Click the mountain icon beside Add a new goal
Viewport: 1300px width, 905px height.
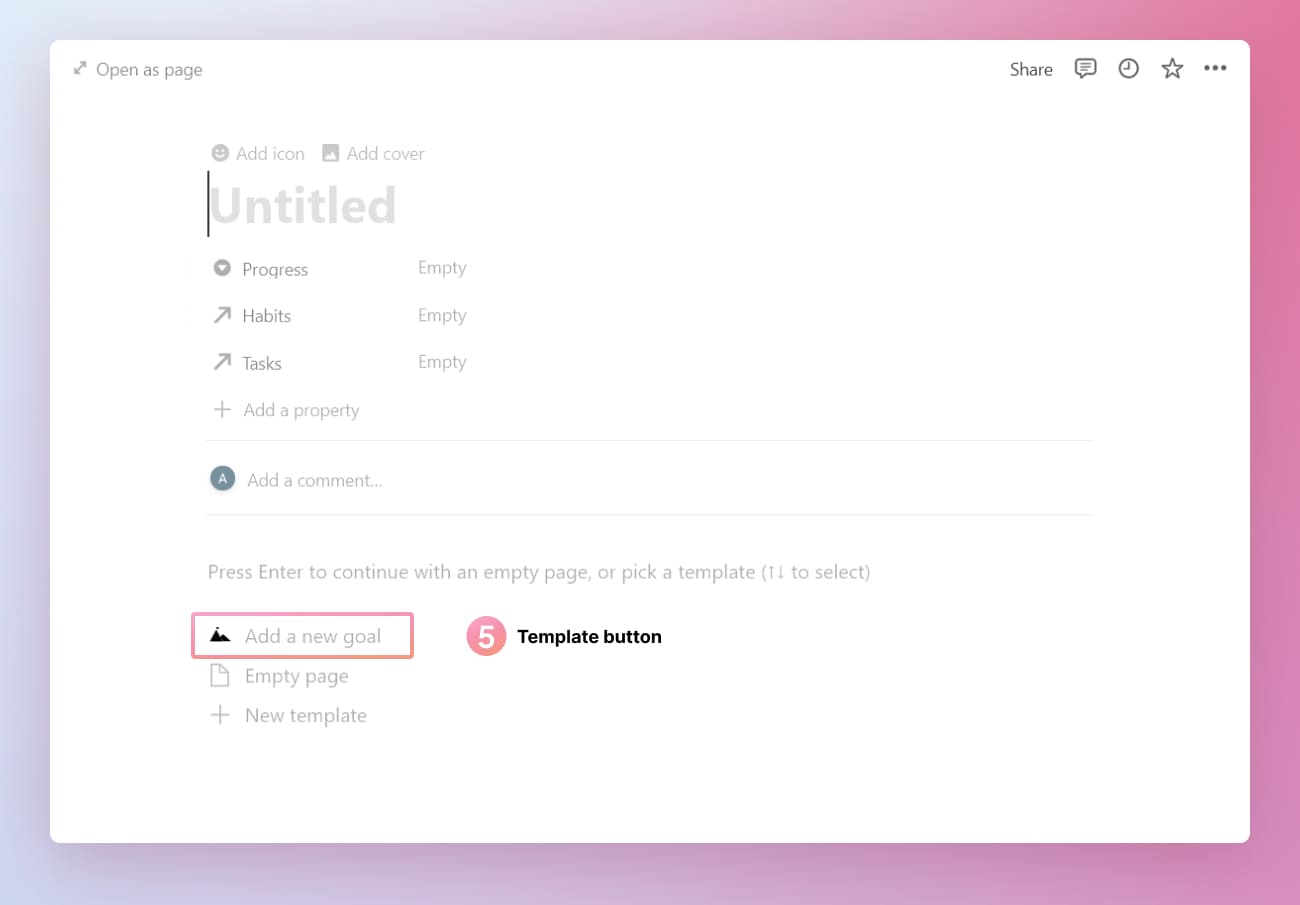click(220, 635)
